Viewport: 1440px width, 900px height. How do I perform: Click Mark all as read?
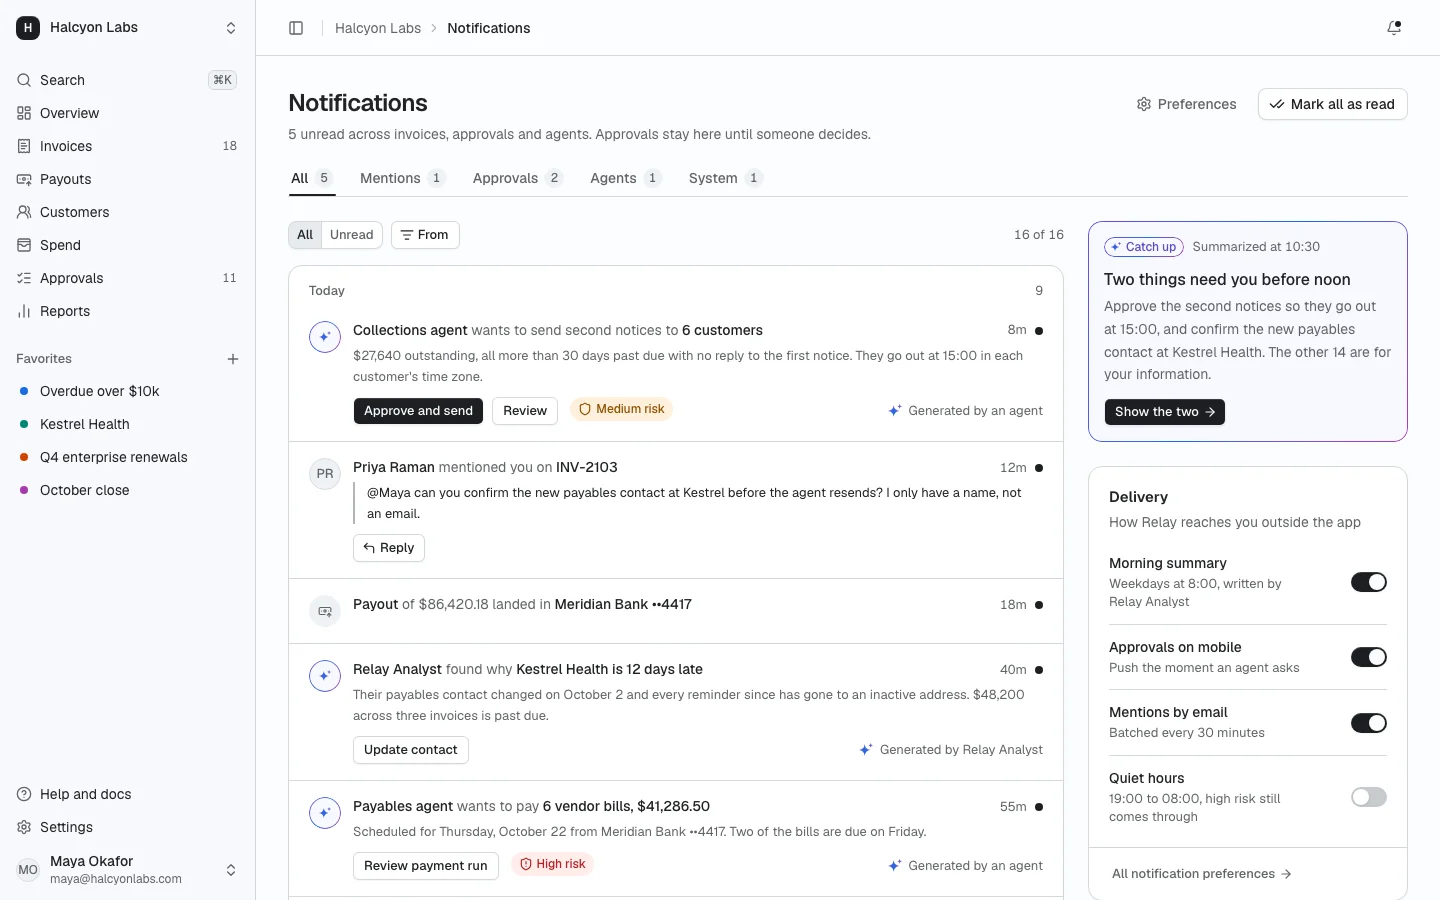(x=1332, y=104)
